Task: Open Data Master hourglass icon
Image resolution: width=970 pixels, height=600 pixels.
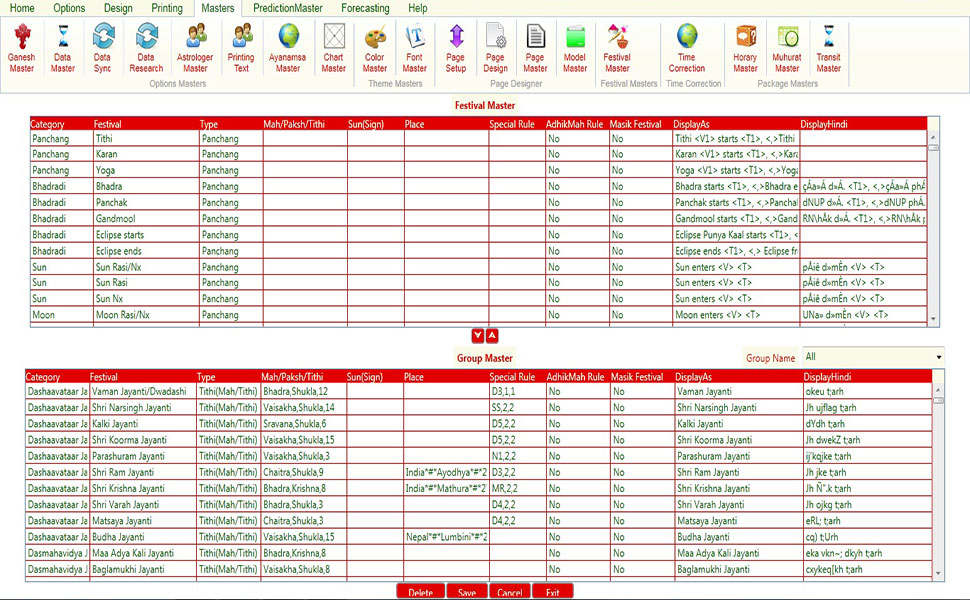Action: click(x=62, y=48)
